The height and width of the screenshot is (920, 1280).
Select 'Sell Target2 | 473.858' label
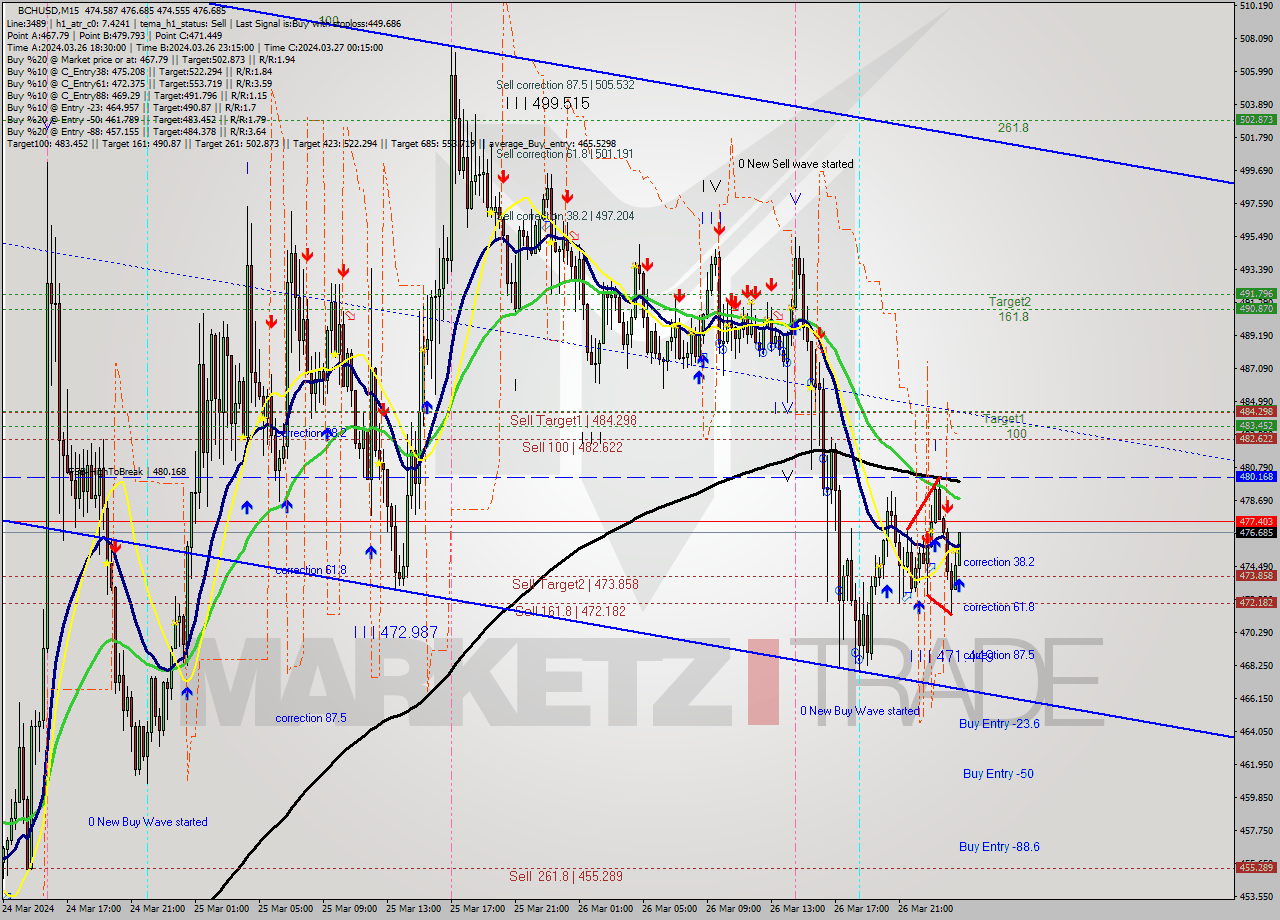click(575, 584)
